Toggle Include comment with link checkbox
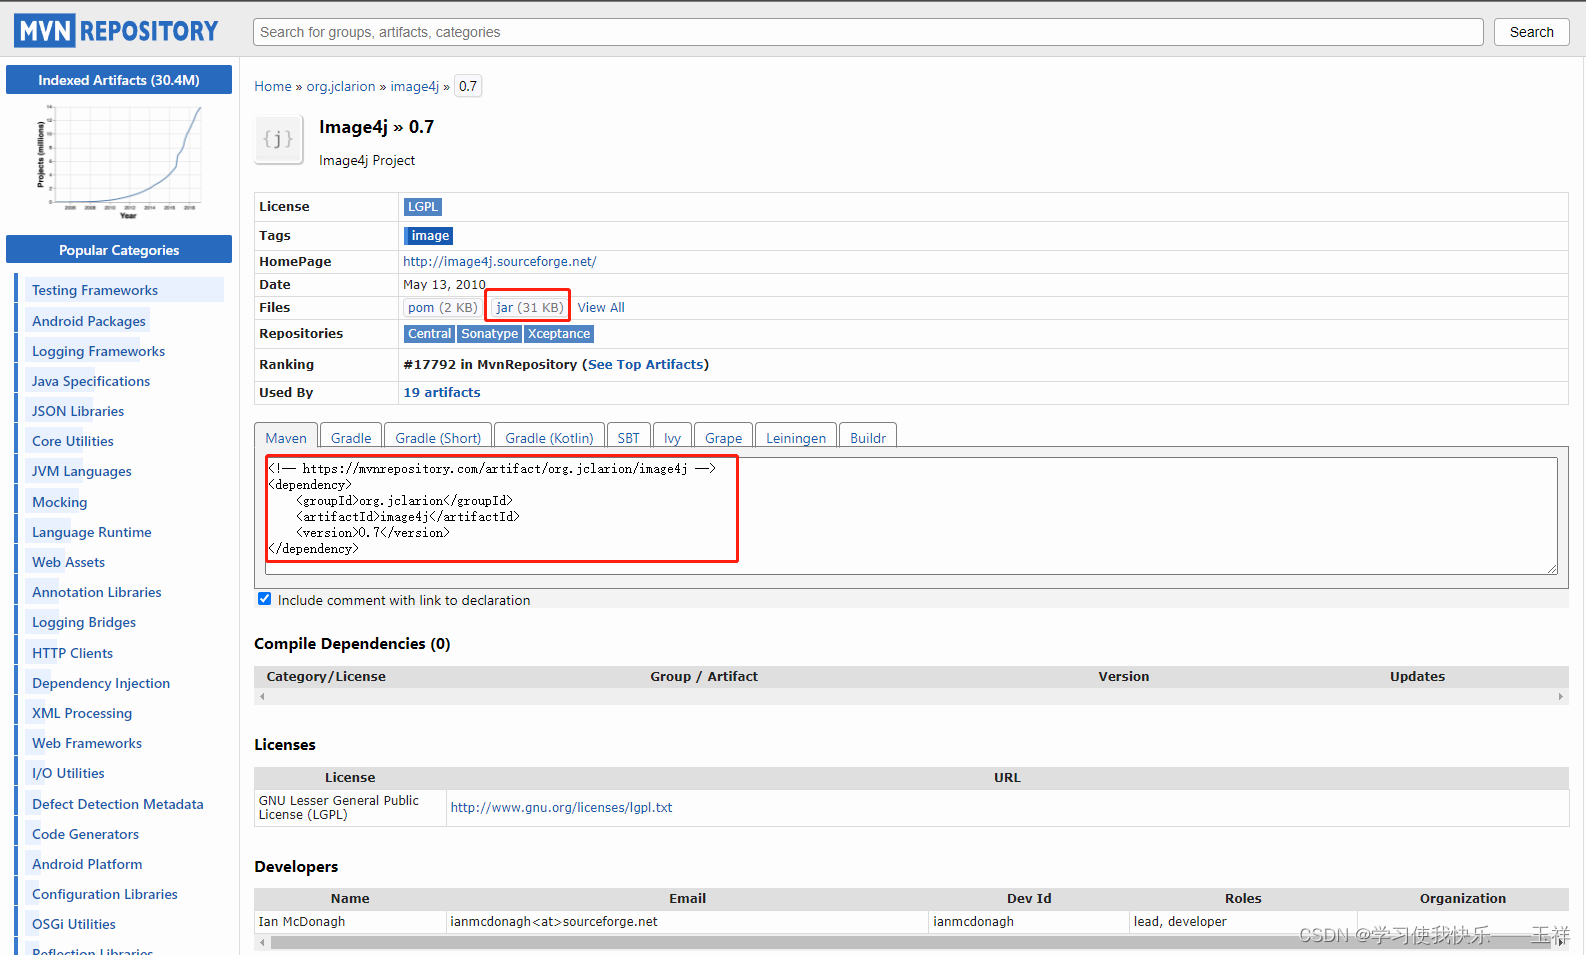This screenshot has height=955, width=1586. pyautogui.click(x=265, y=599)
